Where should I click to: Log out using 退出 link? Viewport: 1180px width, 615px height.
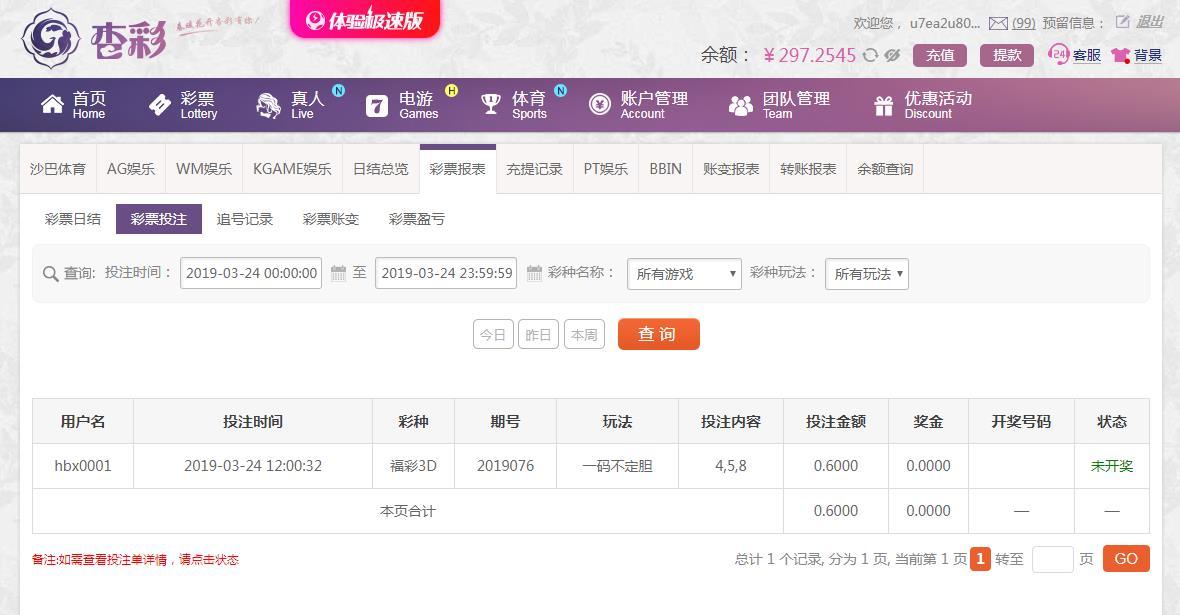tap(1150, 22)
